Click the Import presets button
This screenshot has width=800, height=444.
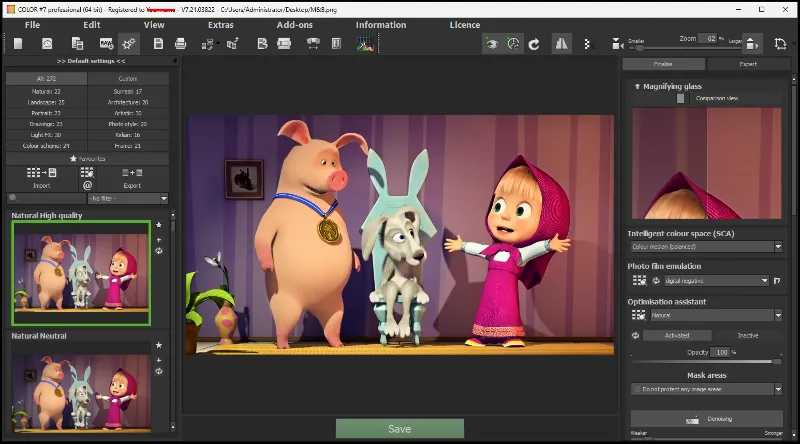tap(41, 178)
